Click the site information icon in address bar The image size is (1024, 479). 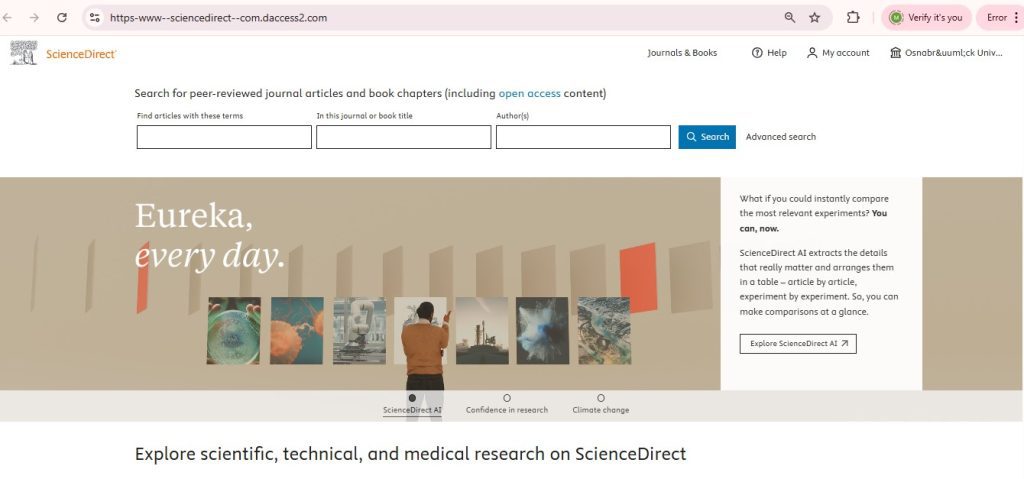(x=95, y=18)
